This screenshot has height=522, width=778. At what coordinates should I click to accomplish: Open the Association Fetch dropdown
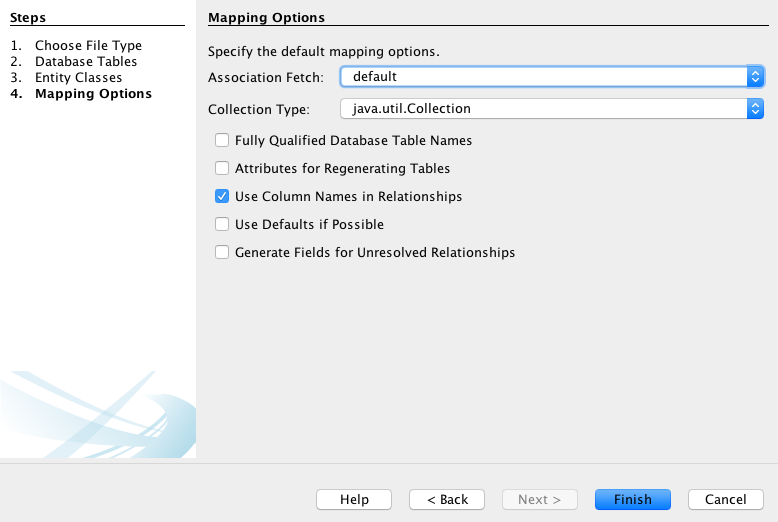(552, 76)
